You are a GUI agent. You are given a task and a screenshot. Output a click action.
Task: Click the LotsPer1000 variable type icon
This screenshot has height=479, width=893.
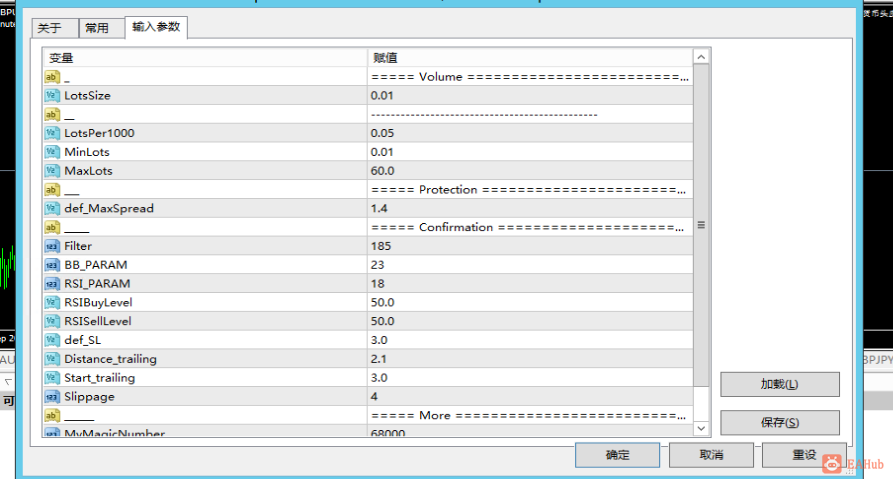[x=52, y=133]
